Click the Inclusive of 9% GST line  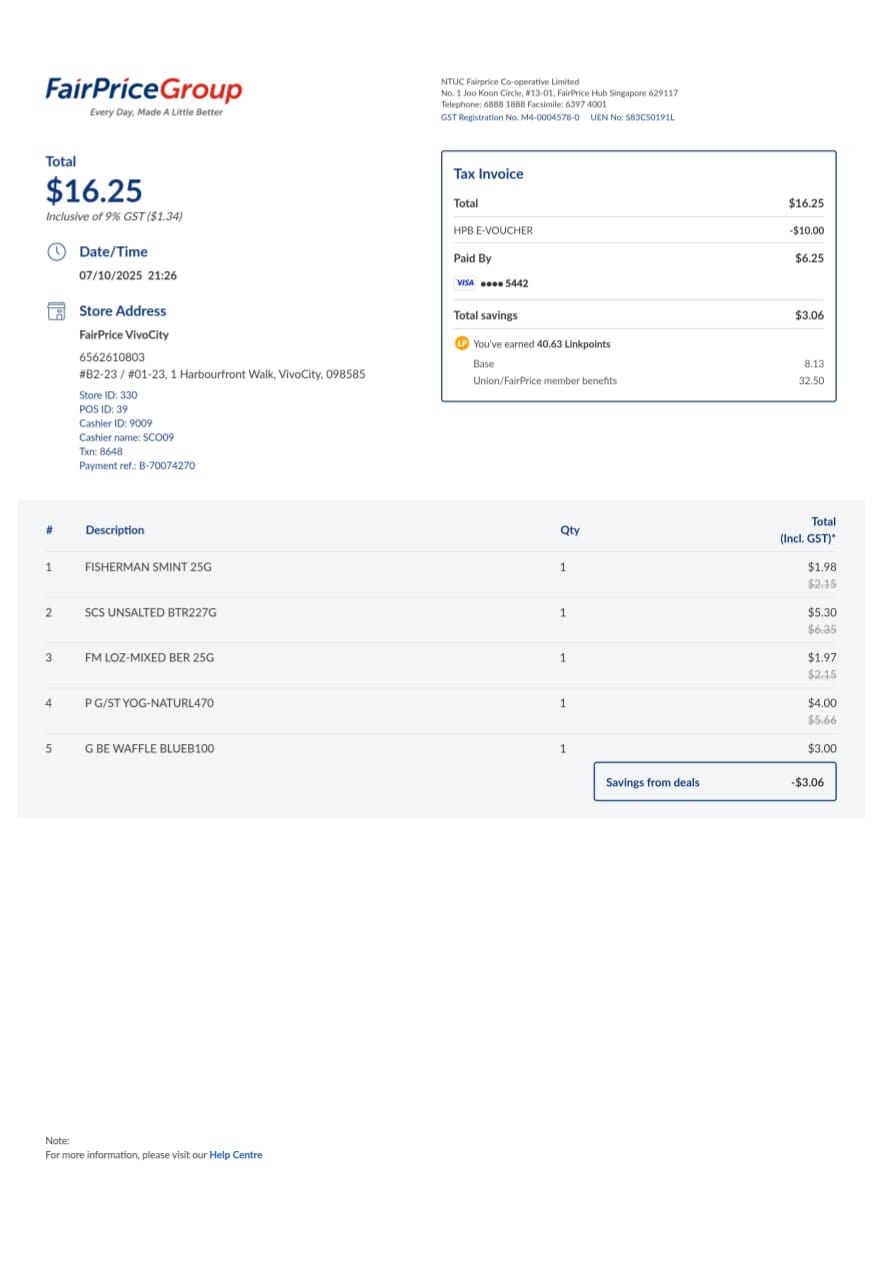[x=114, y=216]
